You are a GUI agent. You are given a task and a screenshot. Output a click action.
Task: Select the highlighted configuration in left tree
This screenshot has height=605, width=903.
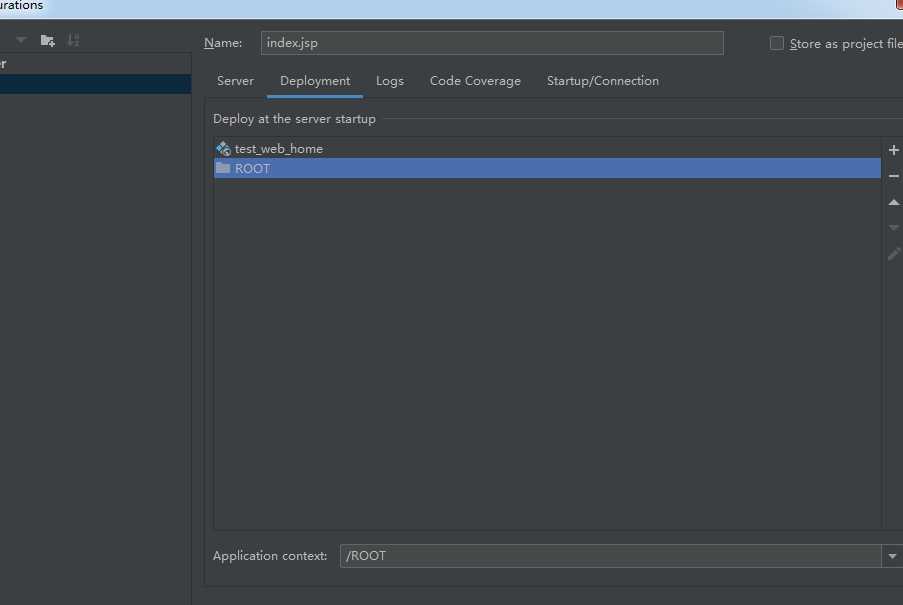click(x=96, y=84)
